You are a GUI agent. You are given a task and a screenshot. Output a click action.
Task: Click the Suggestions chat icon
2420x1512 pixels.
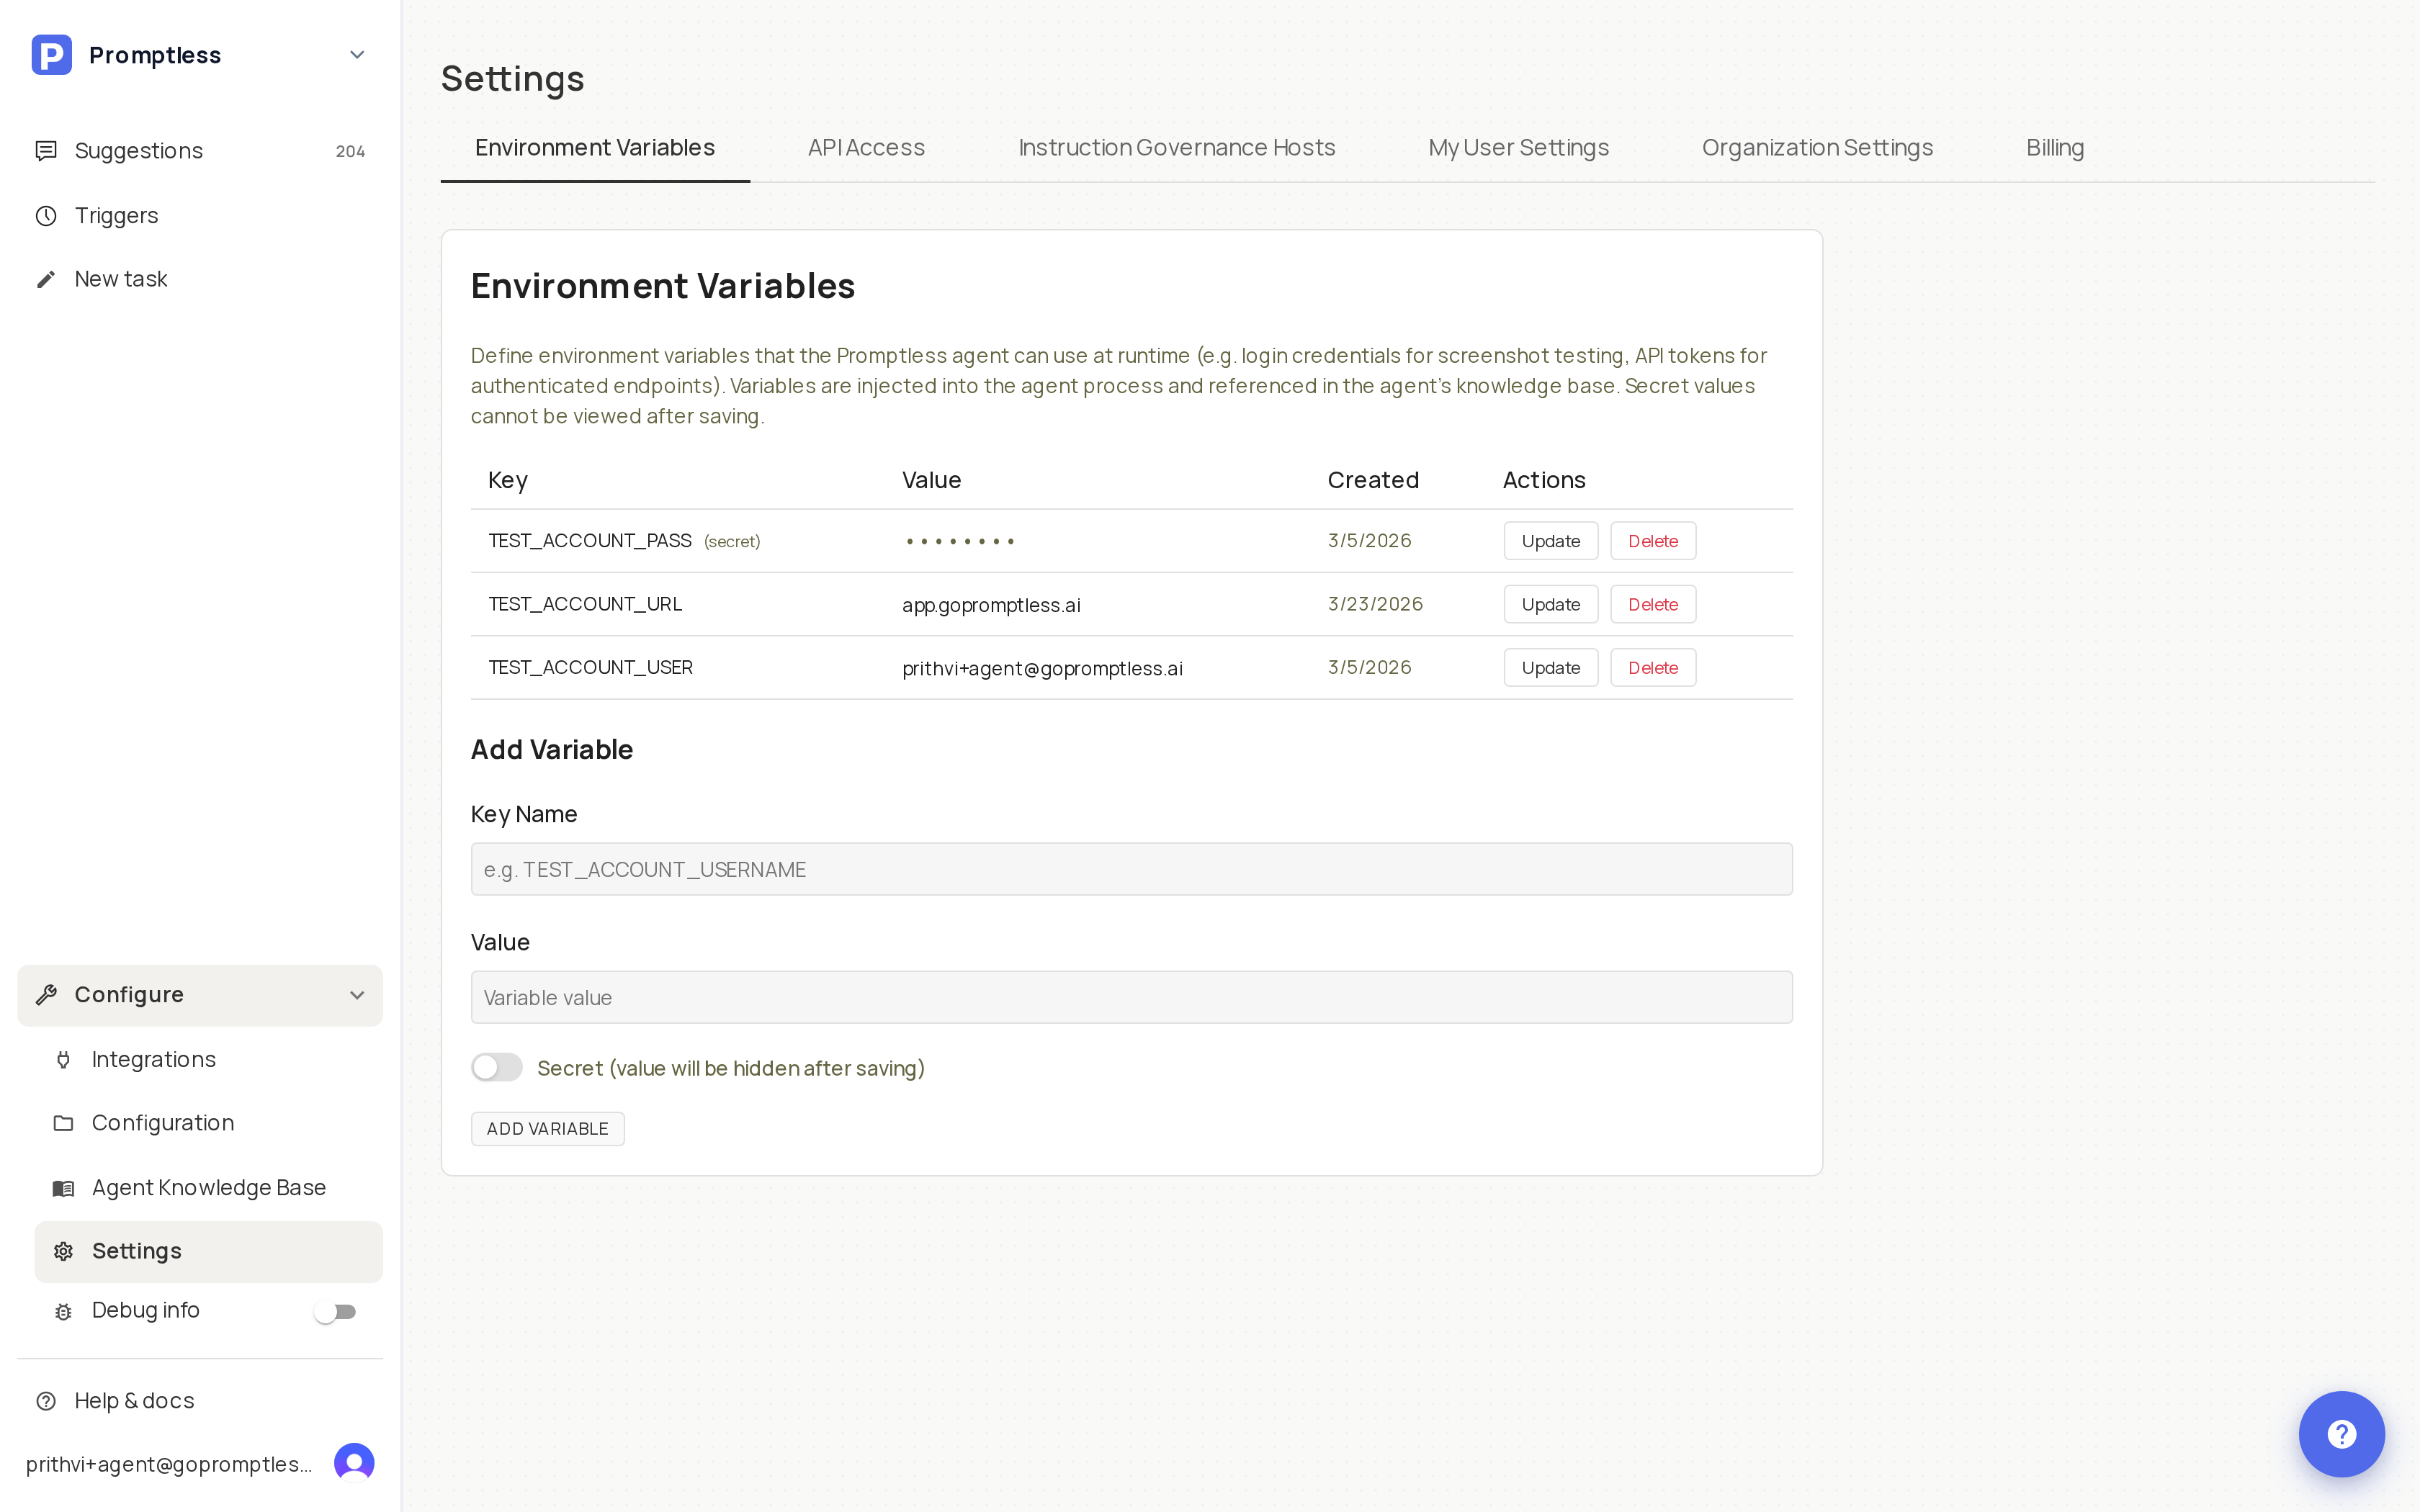(46, 151)
